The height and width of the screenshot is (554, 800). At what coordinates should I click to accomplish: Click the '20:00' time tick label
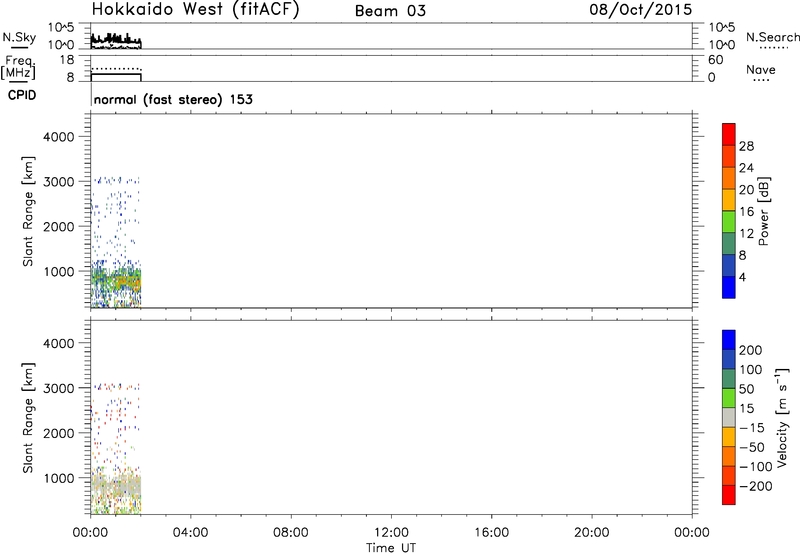point(592,533)
